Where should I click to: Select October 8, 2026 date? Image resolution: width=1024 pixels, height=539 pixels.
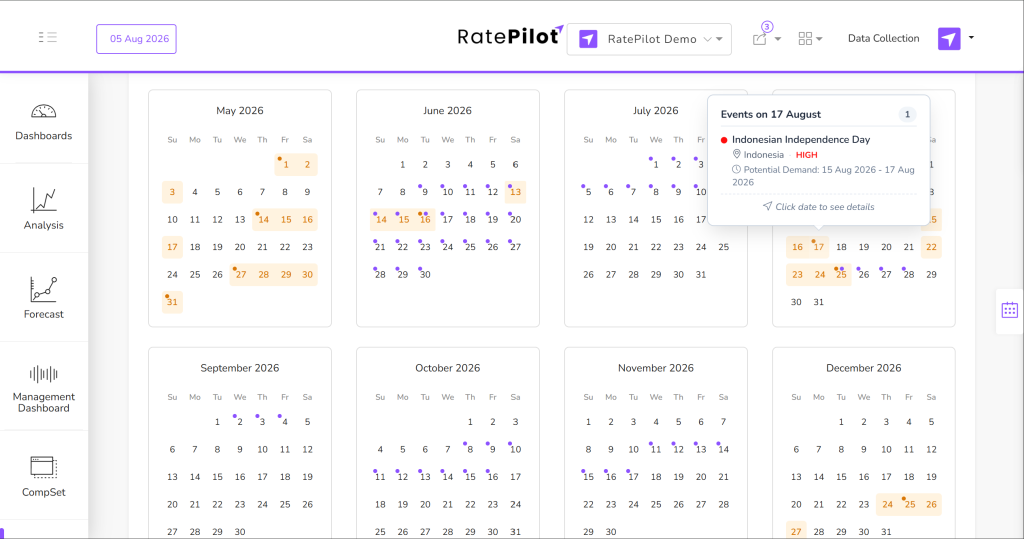[470, 449]
